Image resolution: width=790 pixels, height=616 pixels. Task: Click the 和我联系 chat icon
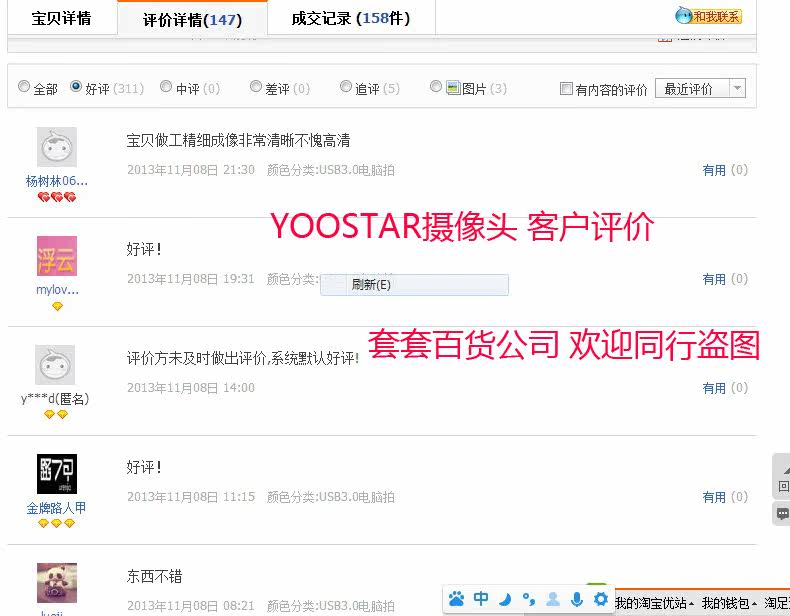708,16
